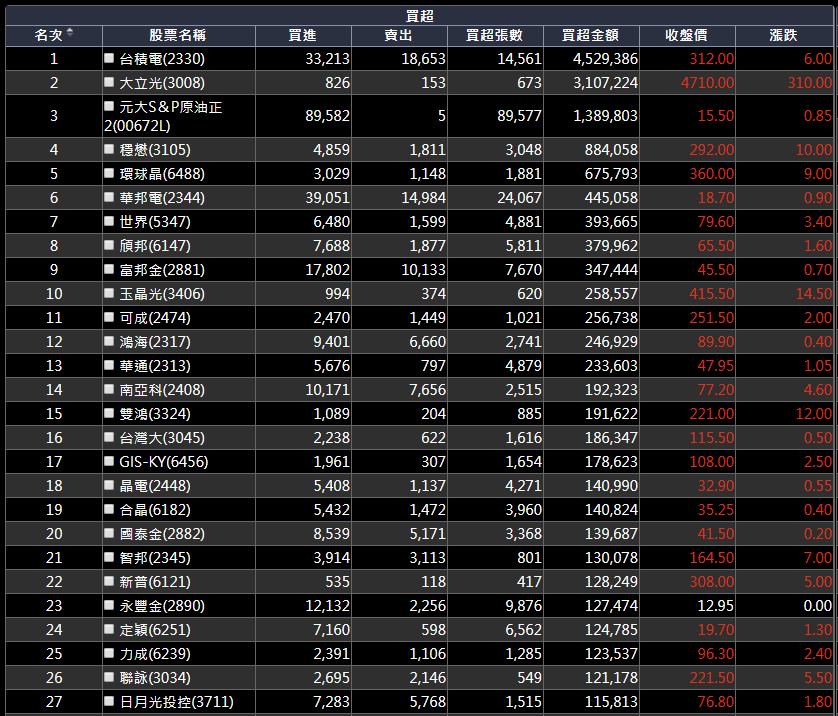Toggle the checkbox for 鴻海(2317)
Image resolution: width=838 pixels, height=716 pixels.
[109, 341]
